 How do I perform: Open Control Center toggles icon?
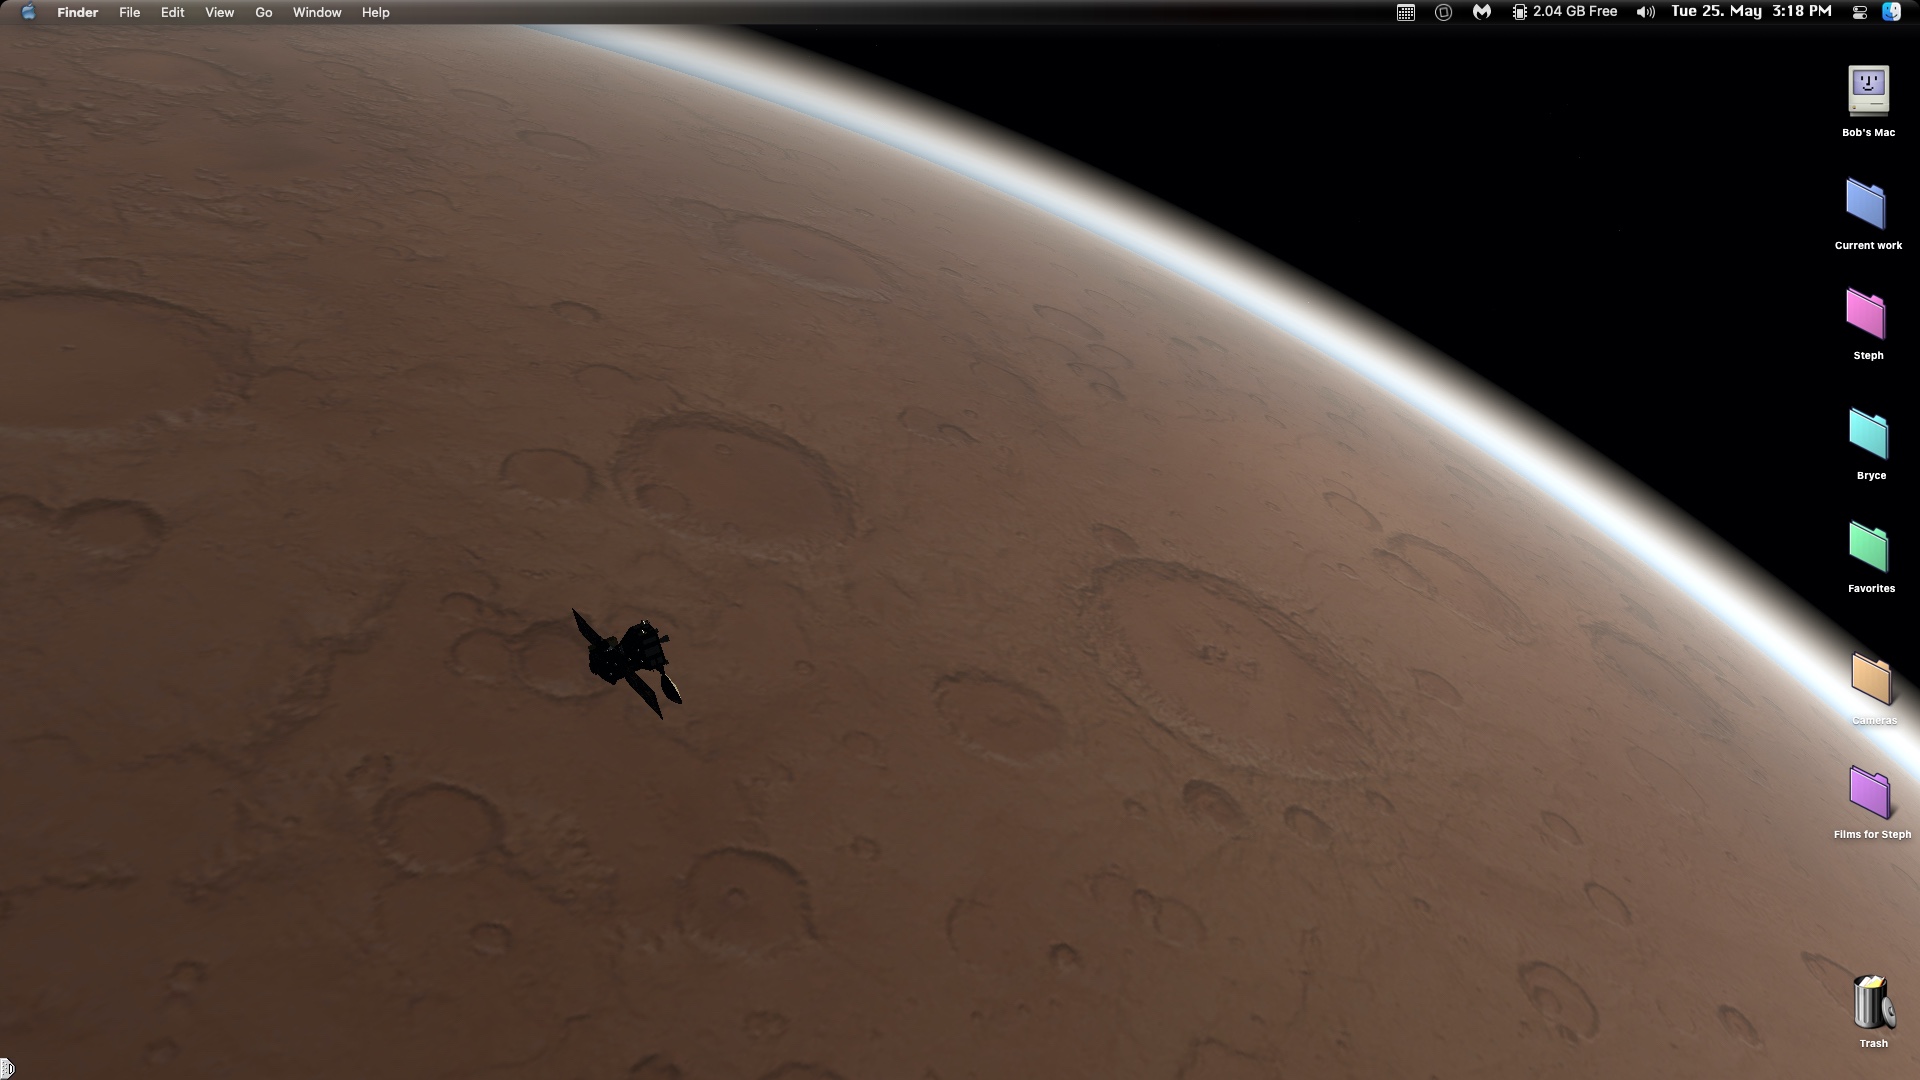[1860, 12]
